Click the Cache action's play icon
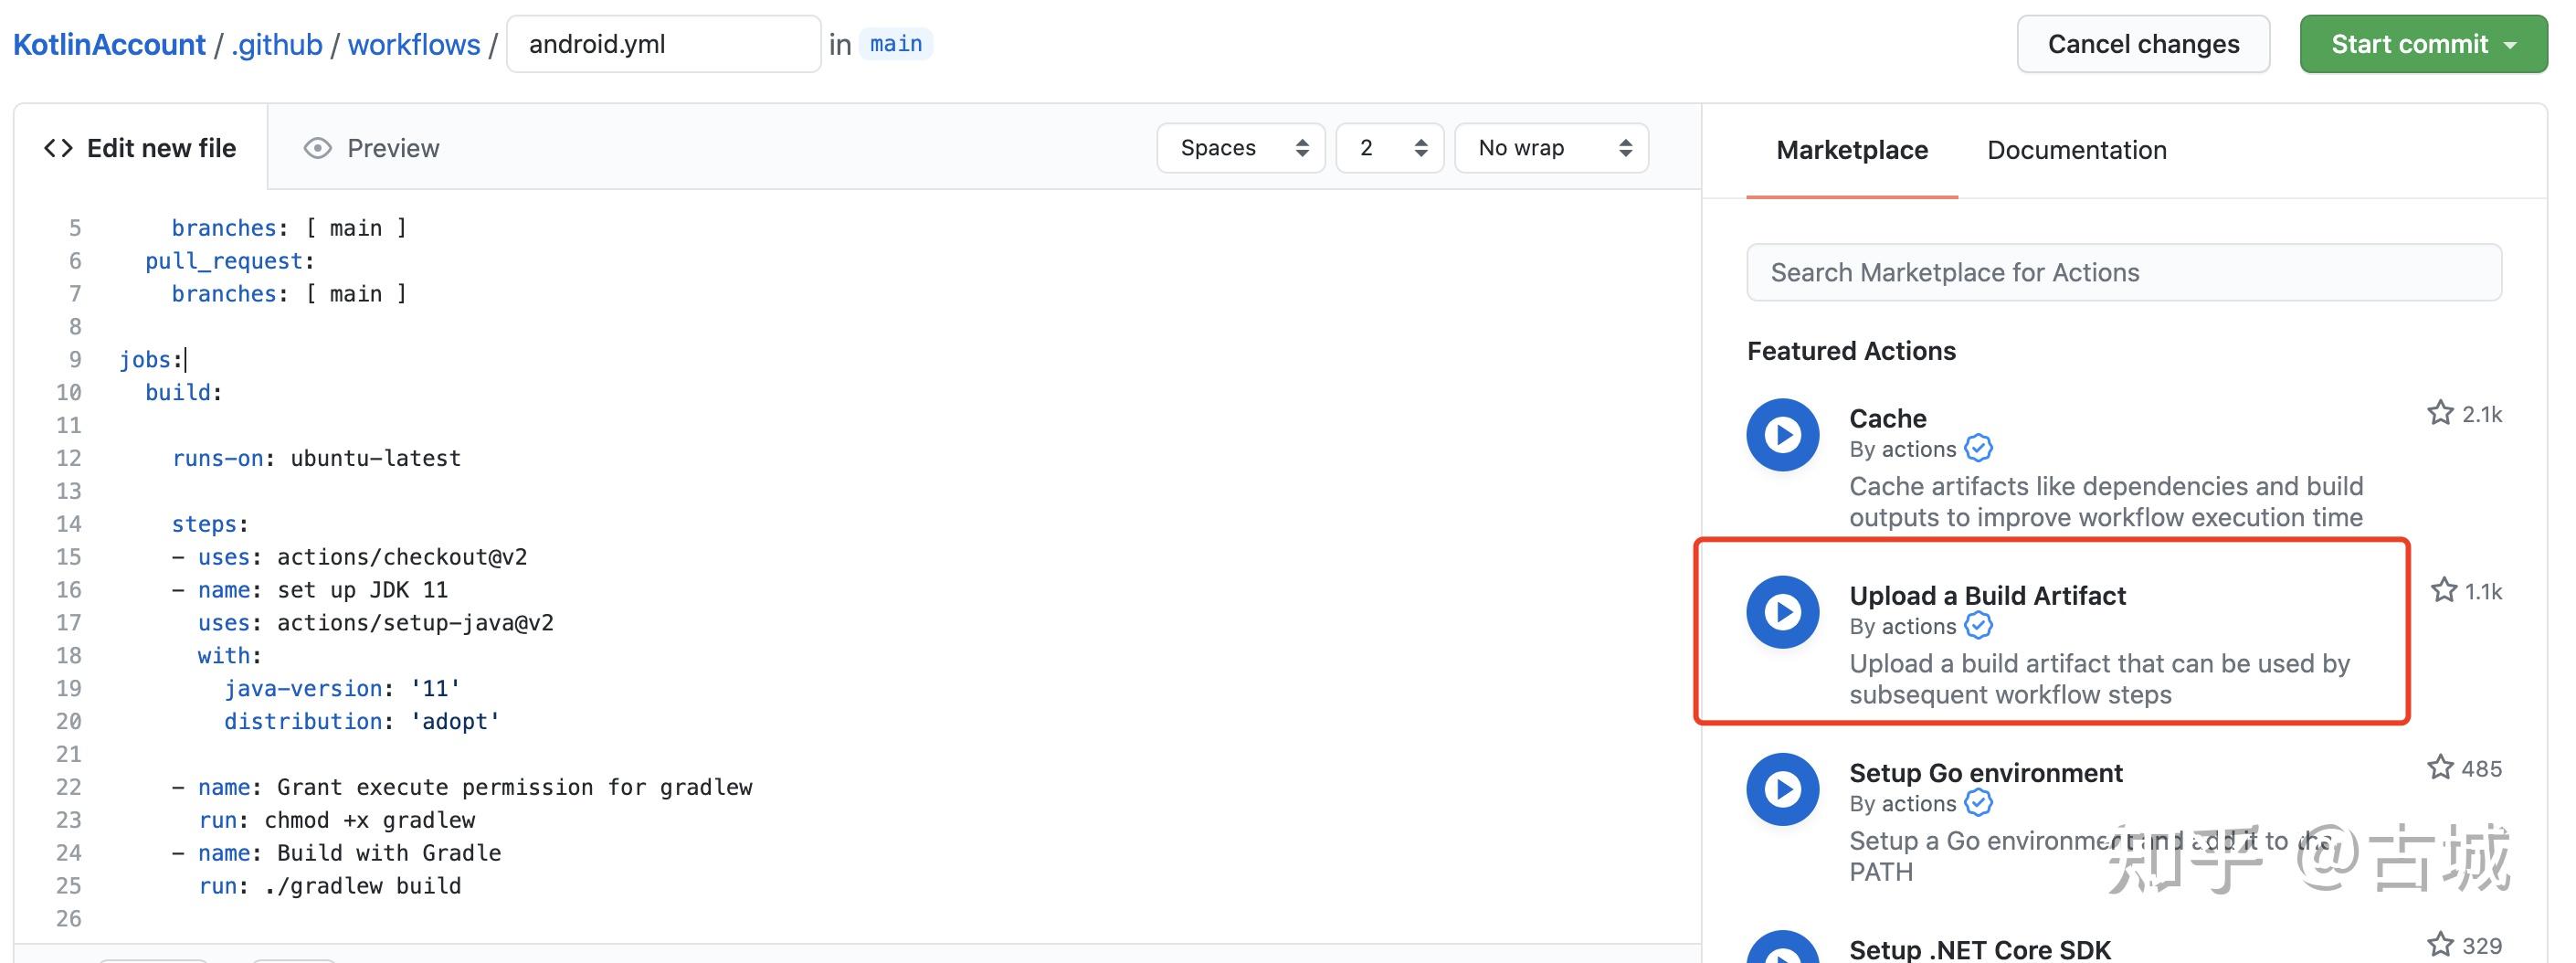2576x963 pixels. [1782, 434]
